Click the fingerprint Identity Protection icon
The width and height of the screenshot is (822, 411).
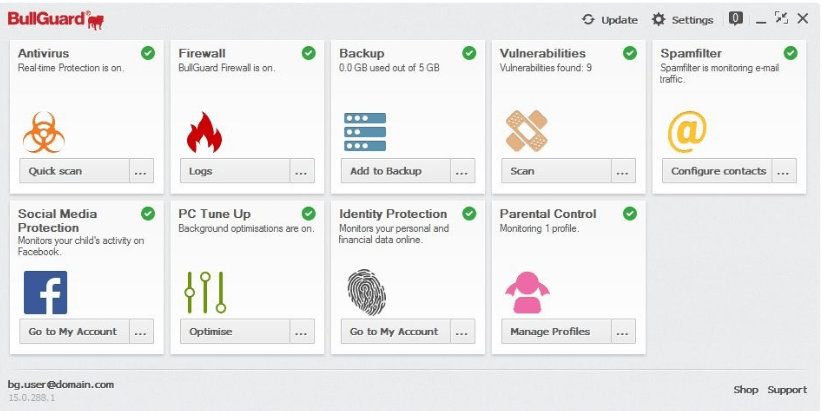coord(366,292)
